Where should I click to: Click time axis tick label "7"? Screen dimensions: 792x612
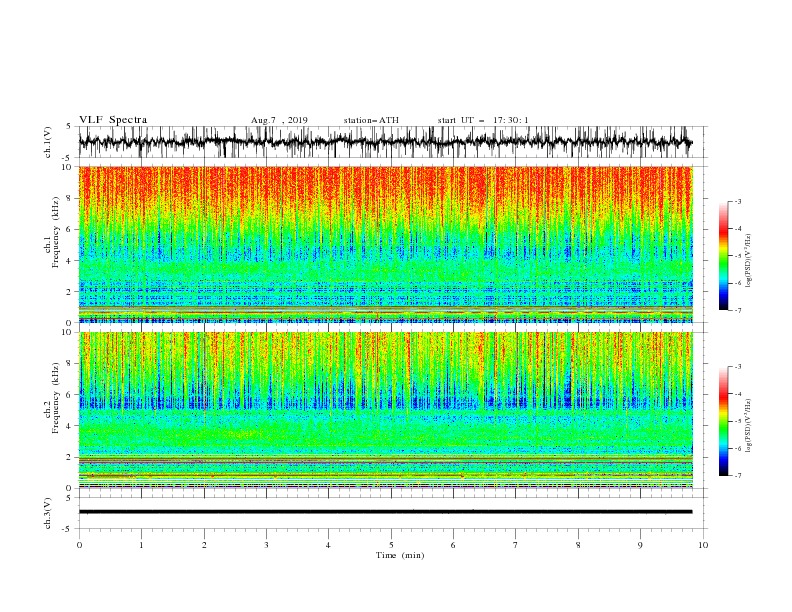click(x=516, y=545)
